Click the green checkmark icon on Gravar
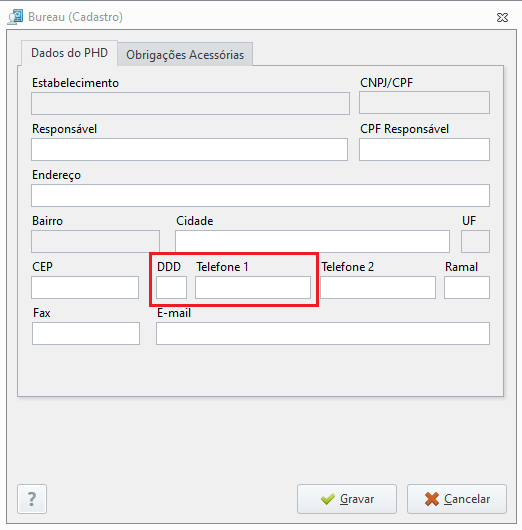522x530 pixels. [328, 499]
